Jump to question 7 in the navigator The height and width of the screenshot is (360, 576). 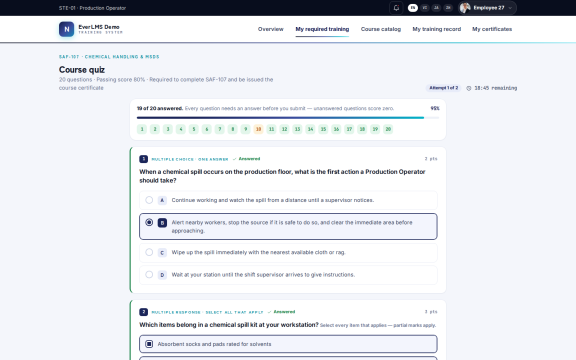click(220, 129)
